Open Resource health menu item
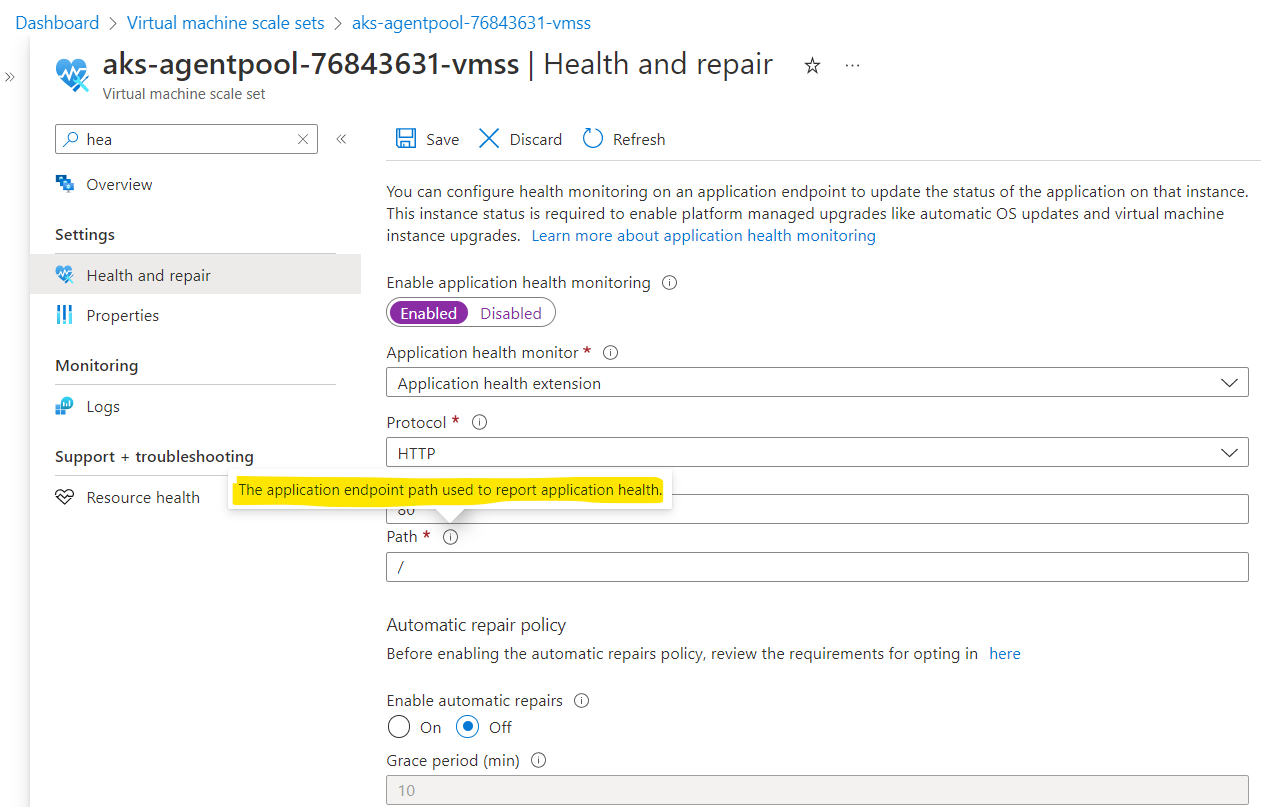The image size is (1261, 807). click(x=143, y=497)
